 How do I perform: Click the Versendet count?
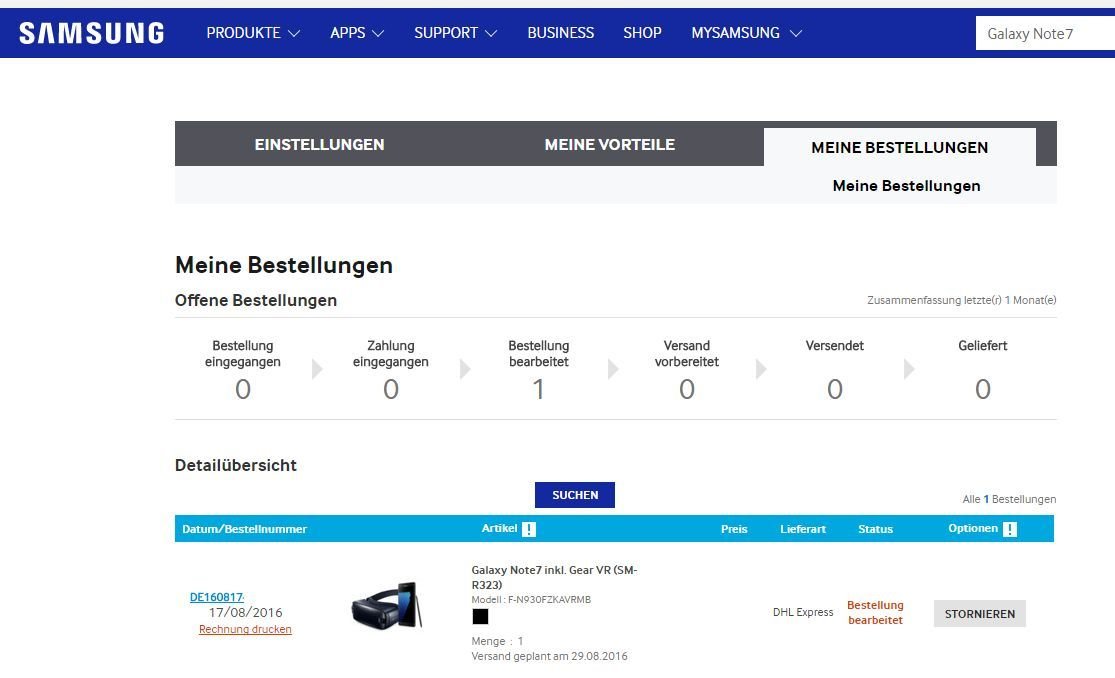pyautogui.click(x=835, y=389)
